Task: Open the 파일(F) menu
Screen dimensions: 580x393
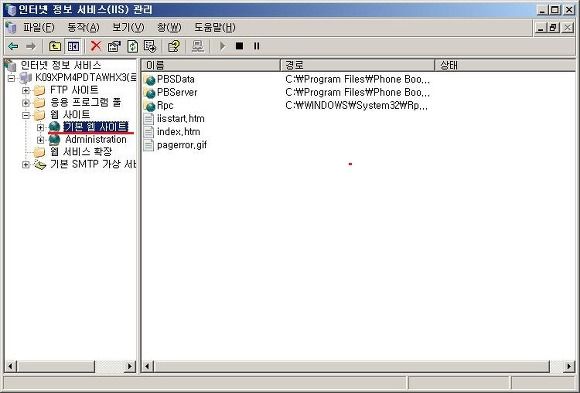Action: click(x=38, y=27)
